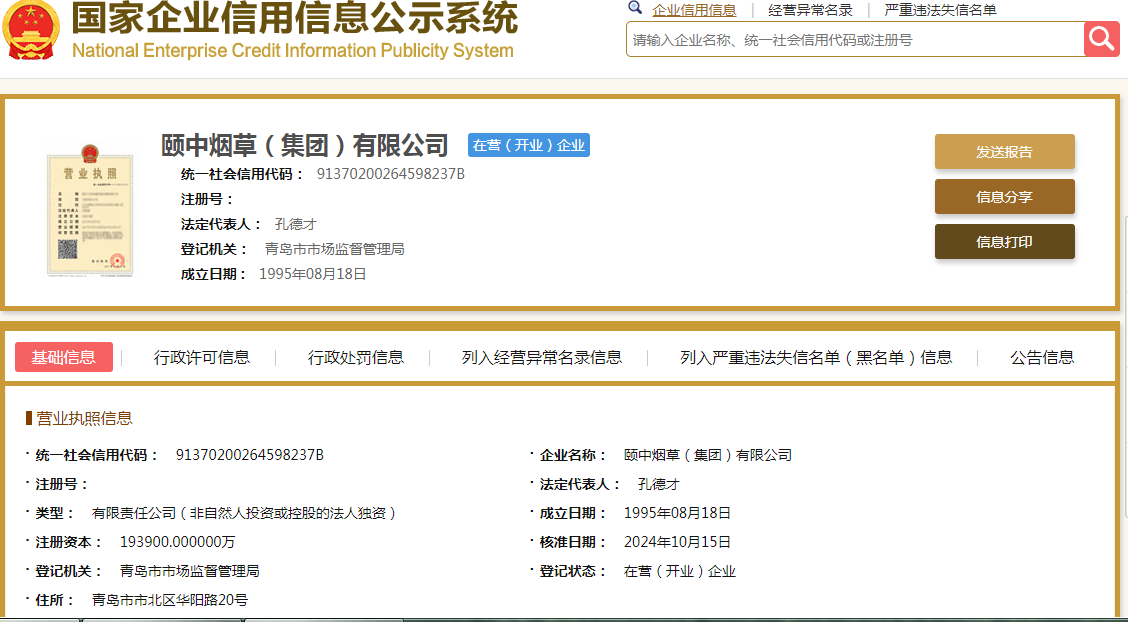Select the 企业信用信息 search category link
The width and height of the screenshot is (1128, 622).
pyautogui.click(x=694, y=10)
